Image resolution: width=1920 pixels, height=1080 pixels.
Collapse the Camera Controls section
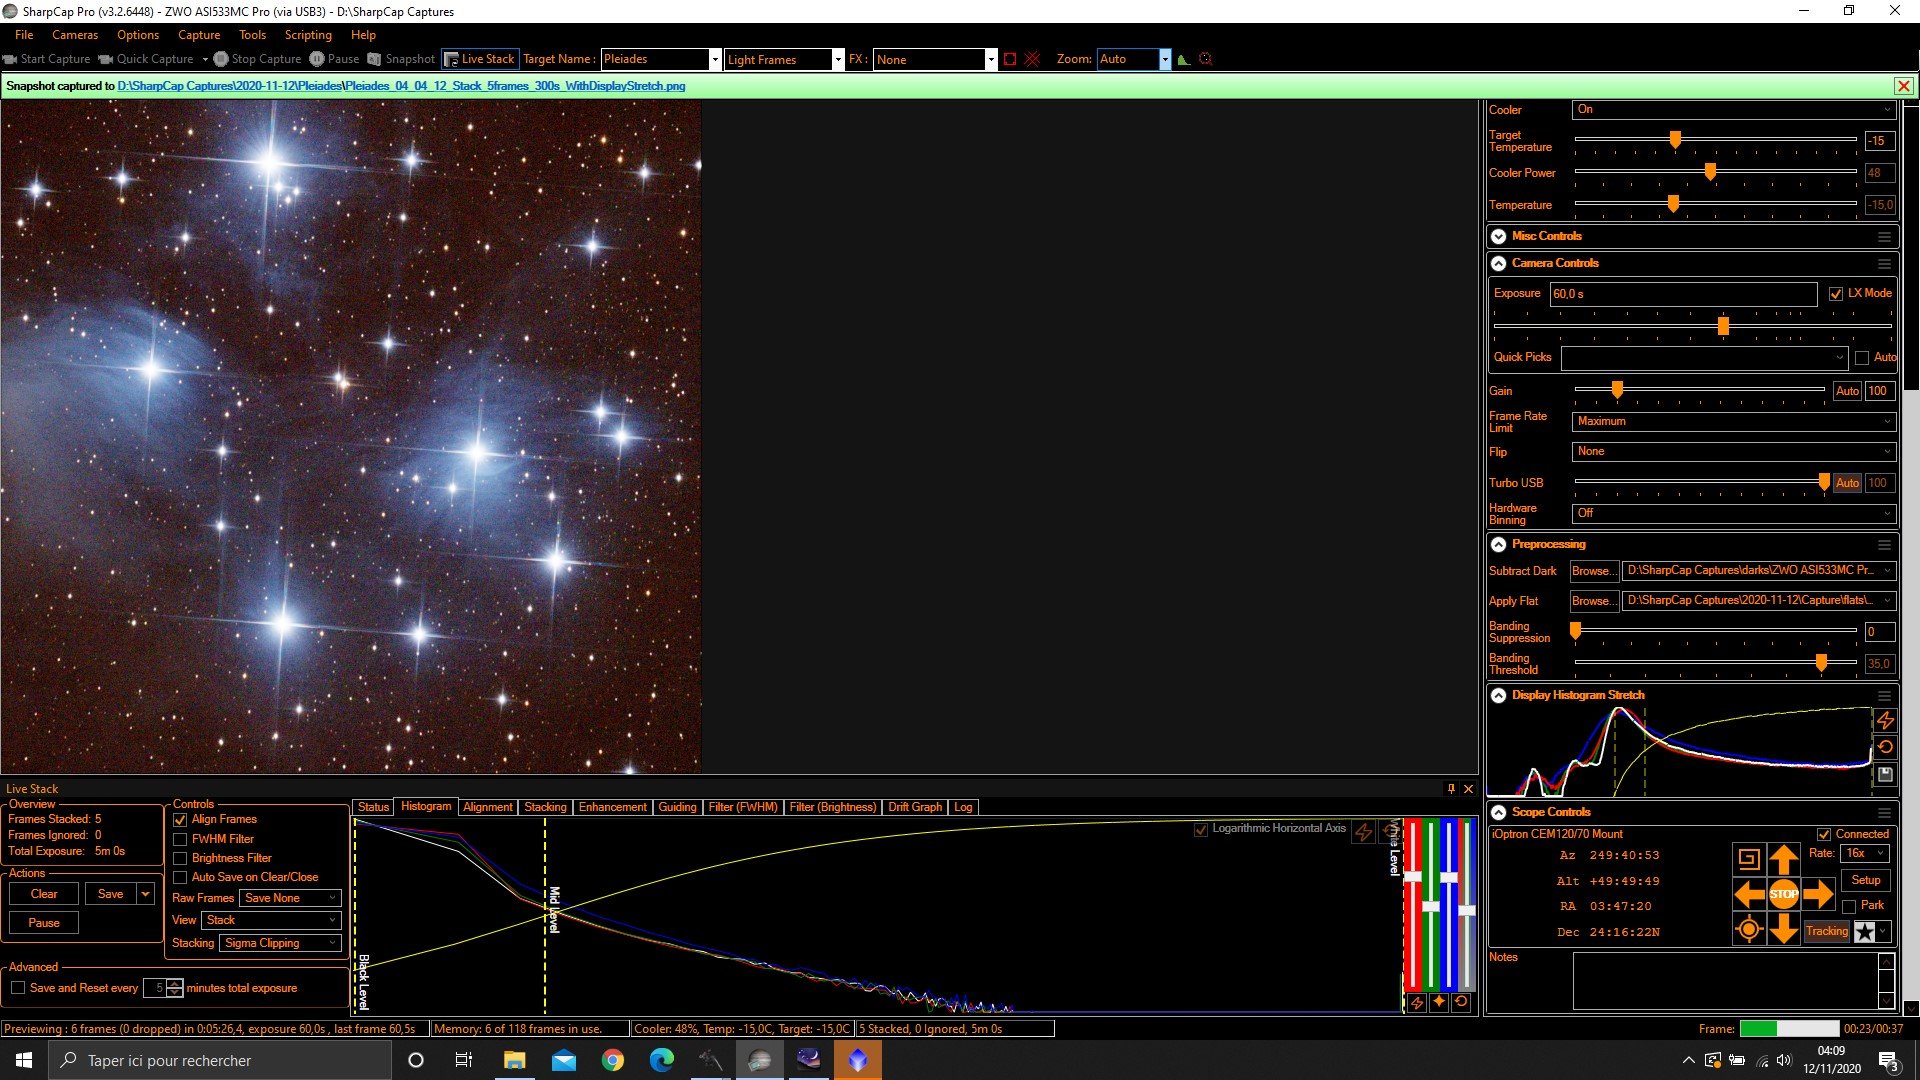1498,264
